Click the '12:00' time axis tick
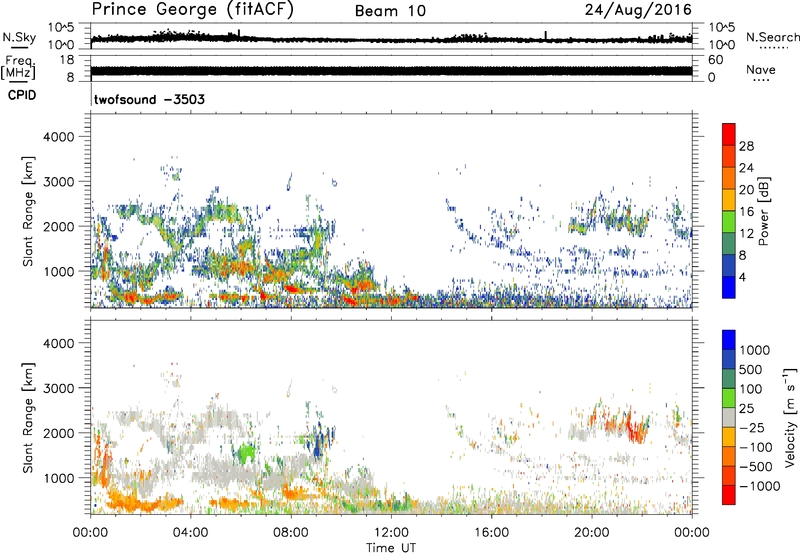The width and height of the screenshot is (800, 554). tap(391, 533)
